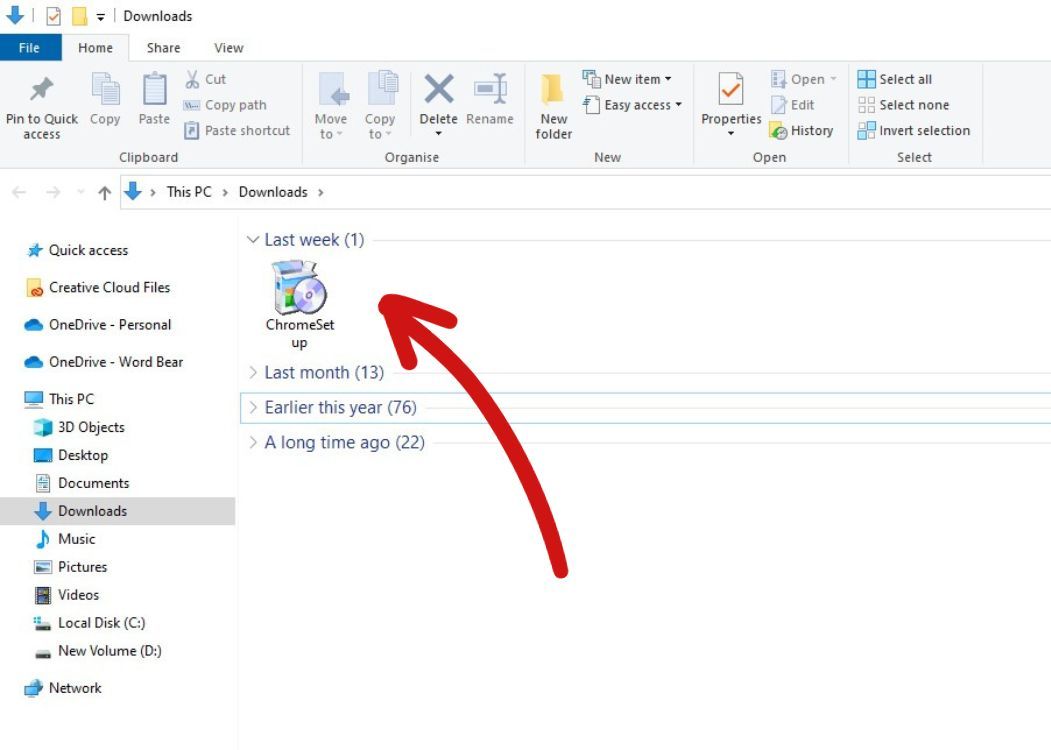Open the ChromeSetup installer file
The height and width of the screenshot is (750, 1051).
pos(300,293)
